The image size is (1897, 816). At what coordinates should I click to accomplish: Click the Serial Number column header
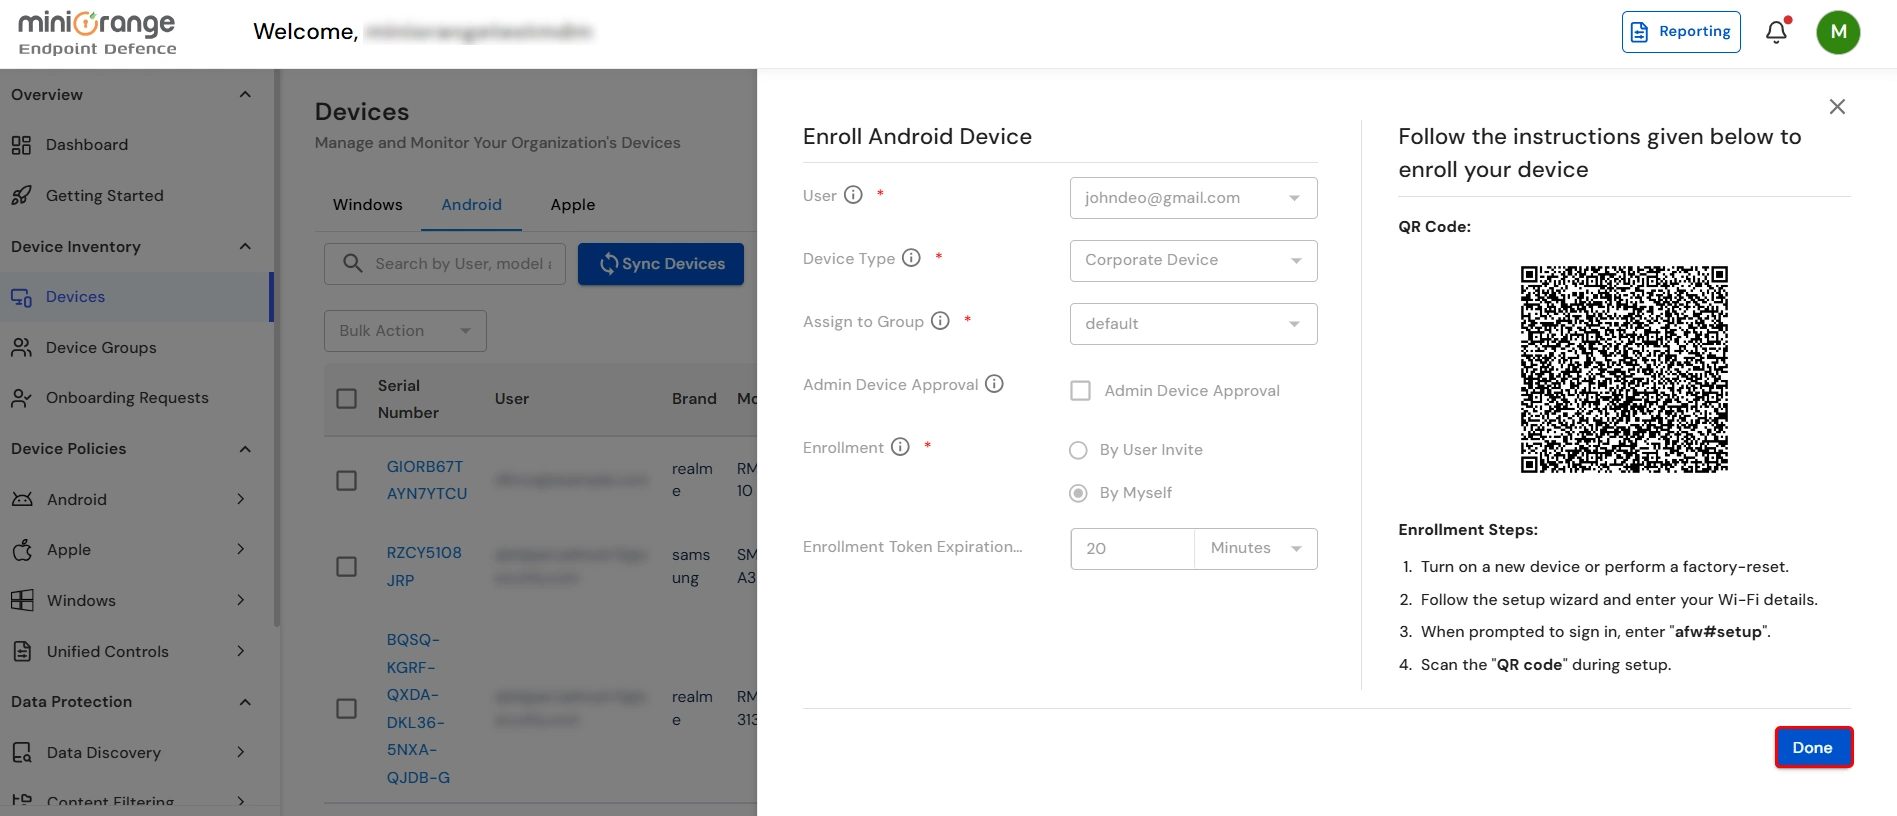click(x=408, y=399)
